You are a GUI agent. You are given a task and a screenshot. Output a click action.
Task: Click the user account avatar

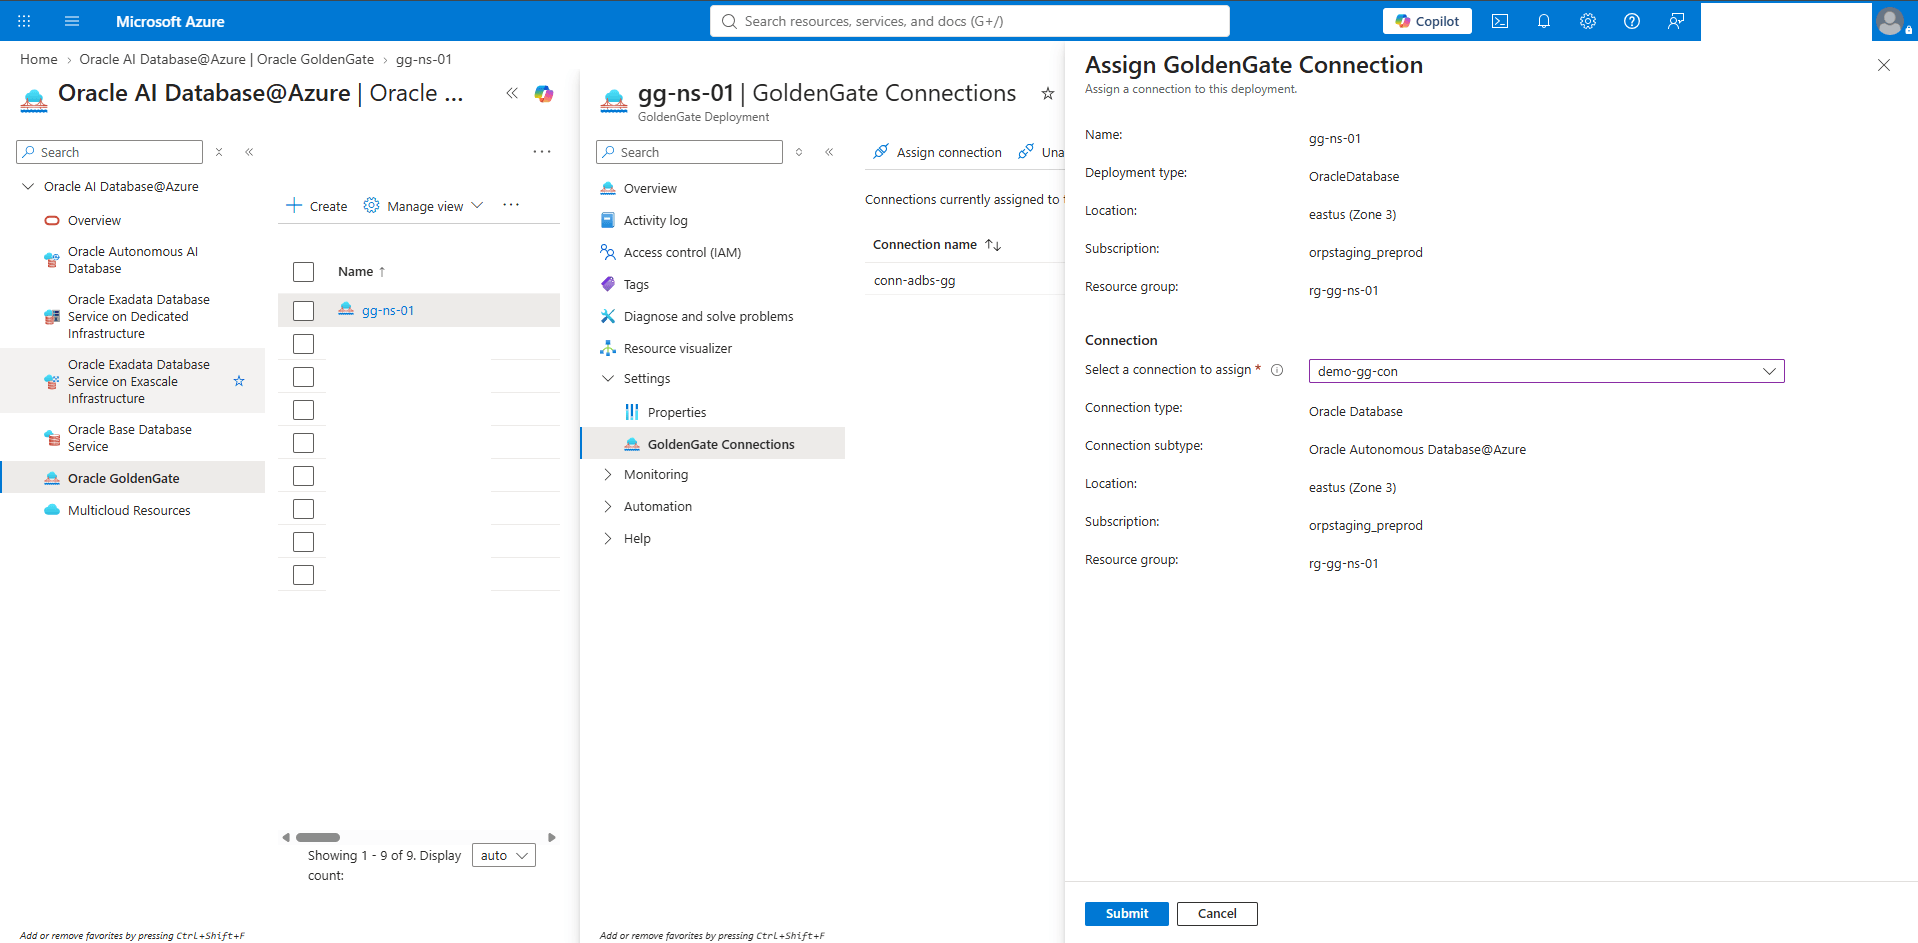1892,21
